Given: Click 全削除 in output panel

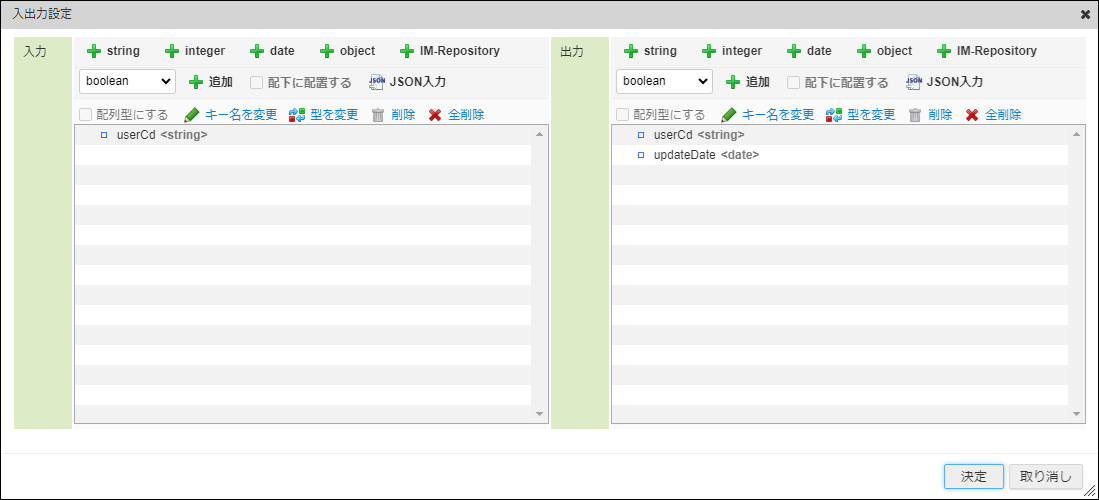Looking at the screenshot, I should 993,115.
